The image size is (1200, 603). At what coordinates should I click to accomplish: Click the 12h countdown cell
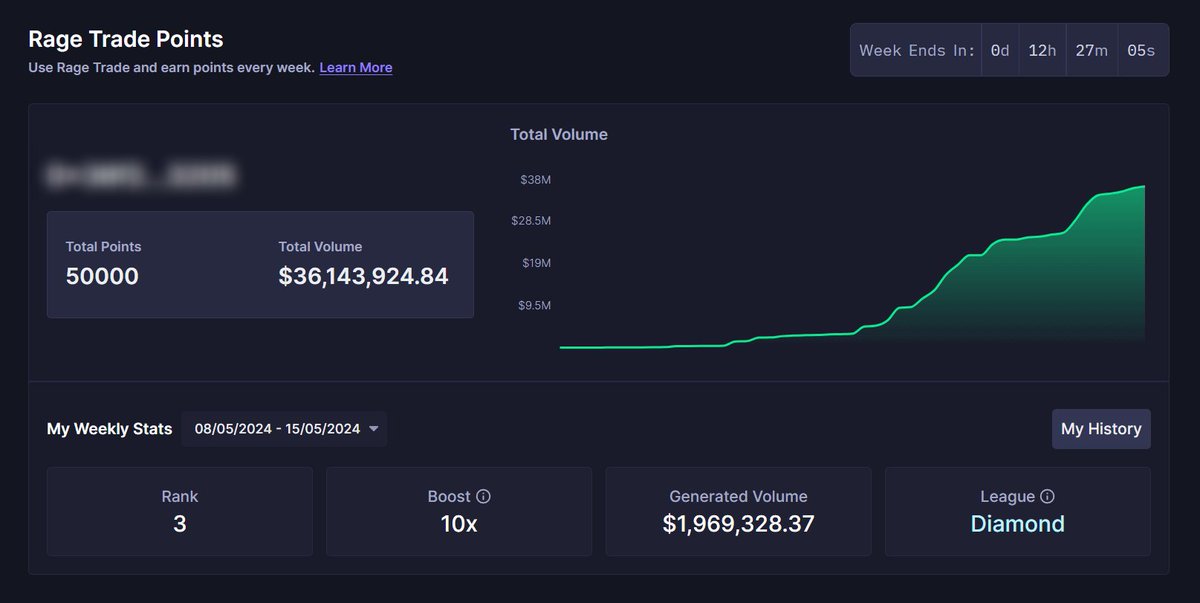(x=1042, y=50)
